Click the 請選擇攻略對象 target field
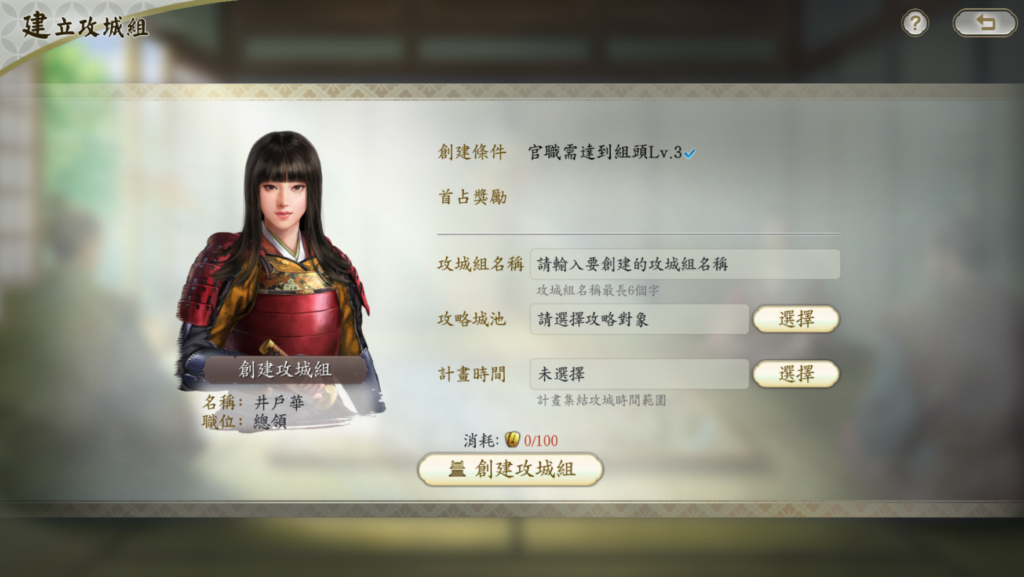Image resolution: width=1024 pixels, height=577 pixels. tap(639, 319)
